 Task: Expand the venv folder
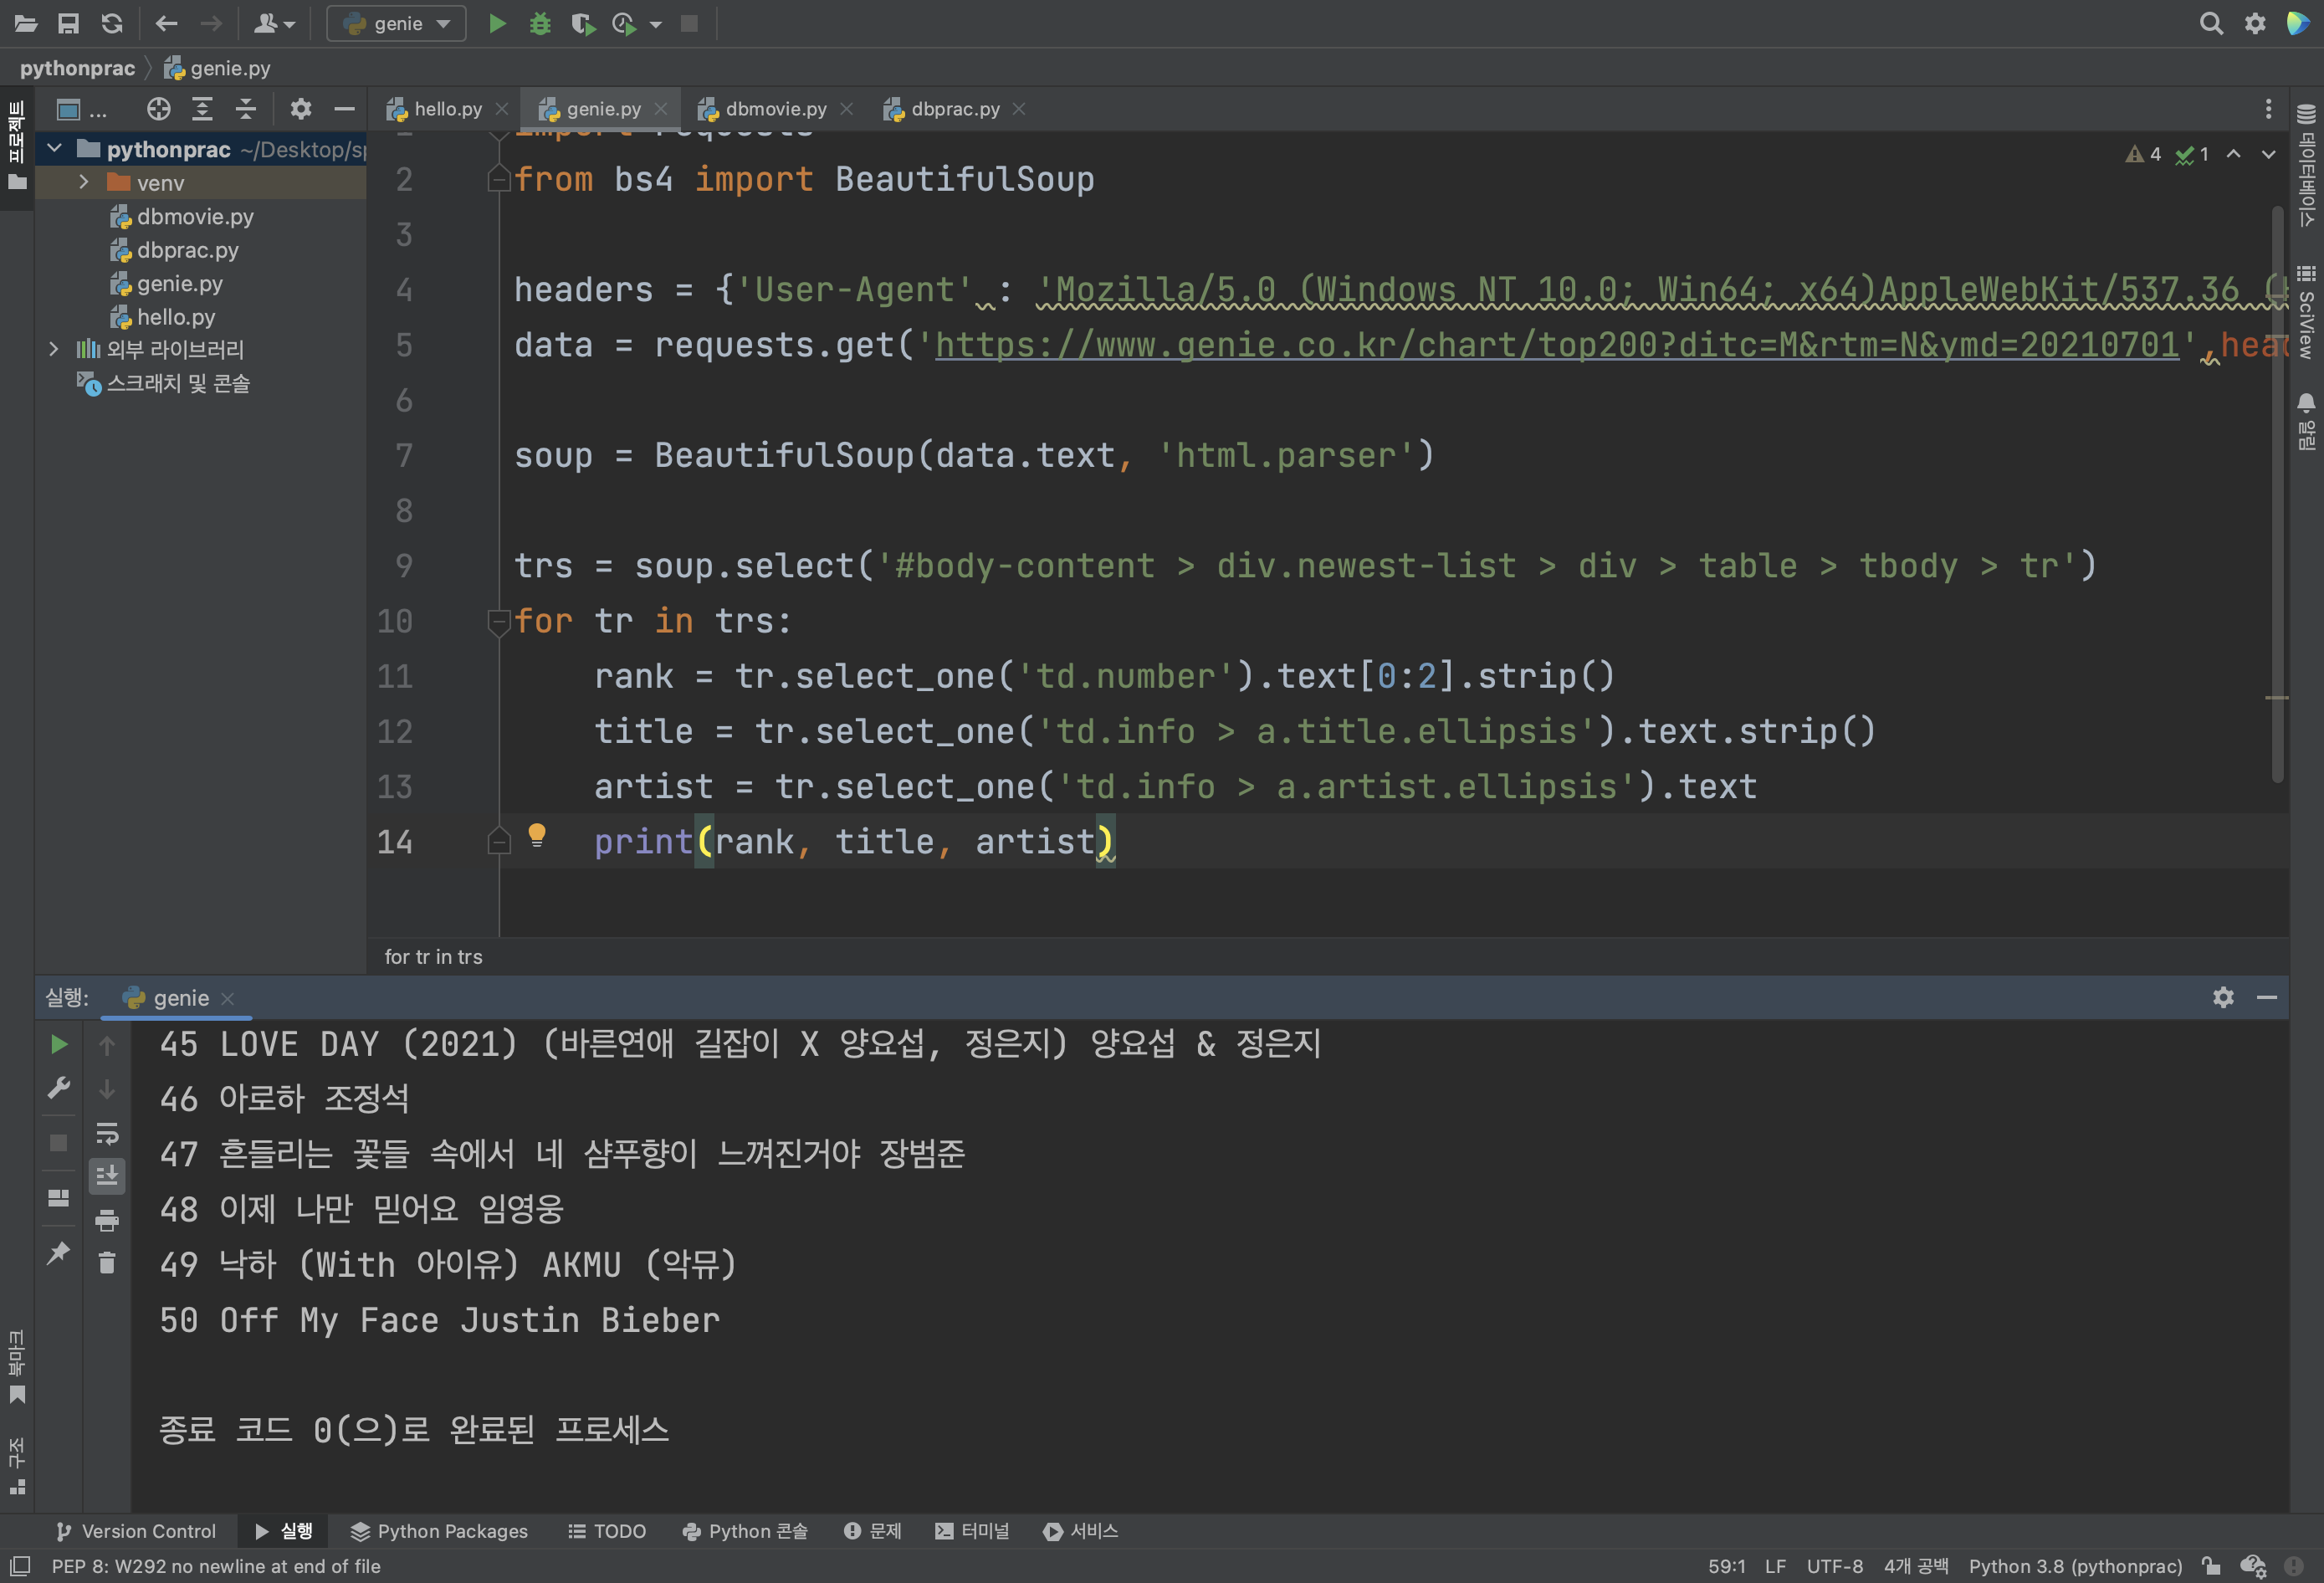point(84,182)
